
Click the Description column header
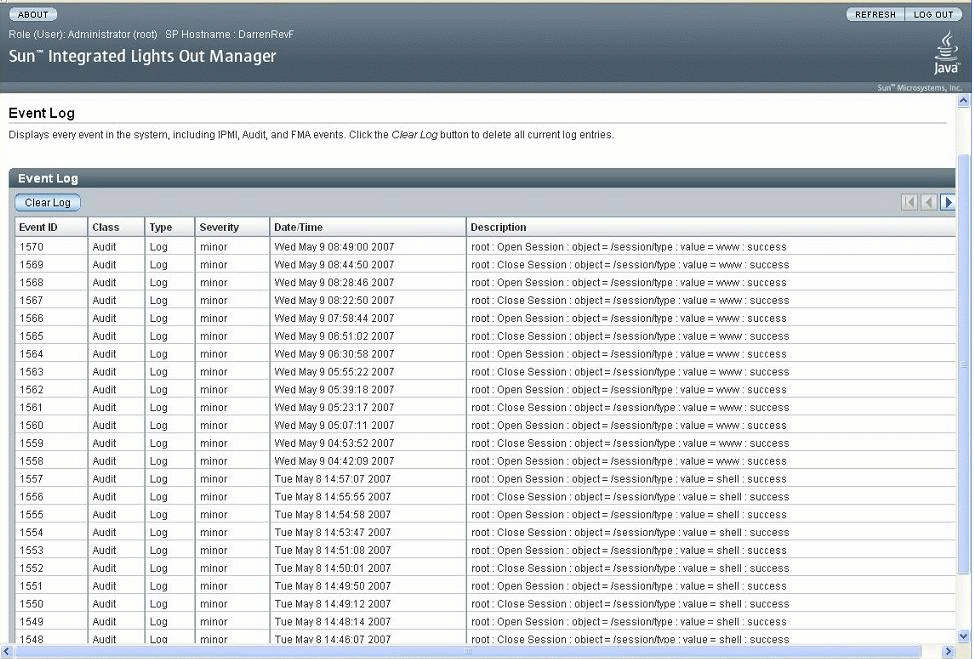[711, 227]
